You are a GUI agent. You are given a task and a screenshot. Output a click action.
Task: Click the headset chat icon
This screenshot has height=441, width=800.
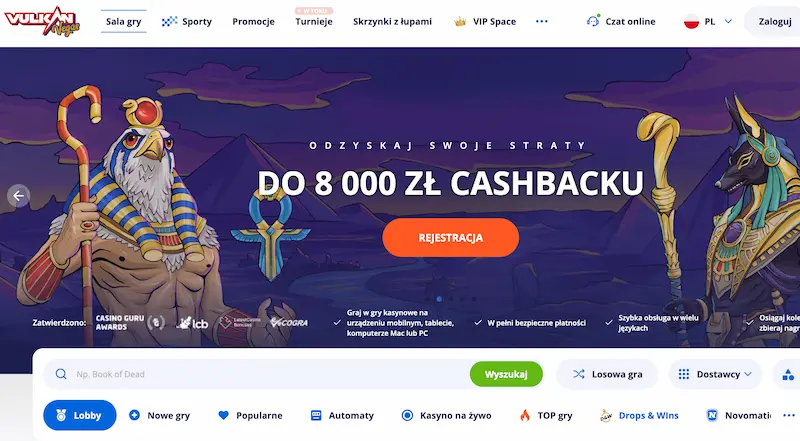593,21
